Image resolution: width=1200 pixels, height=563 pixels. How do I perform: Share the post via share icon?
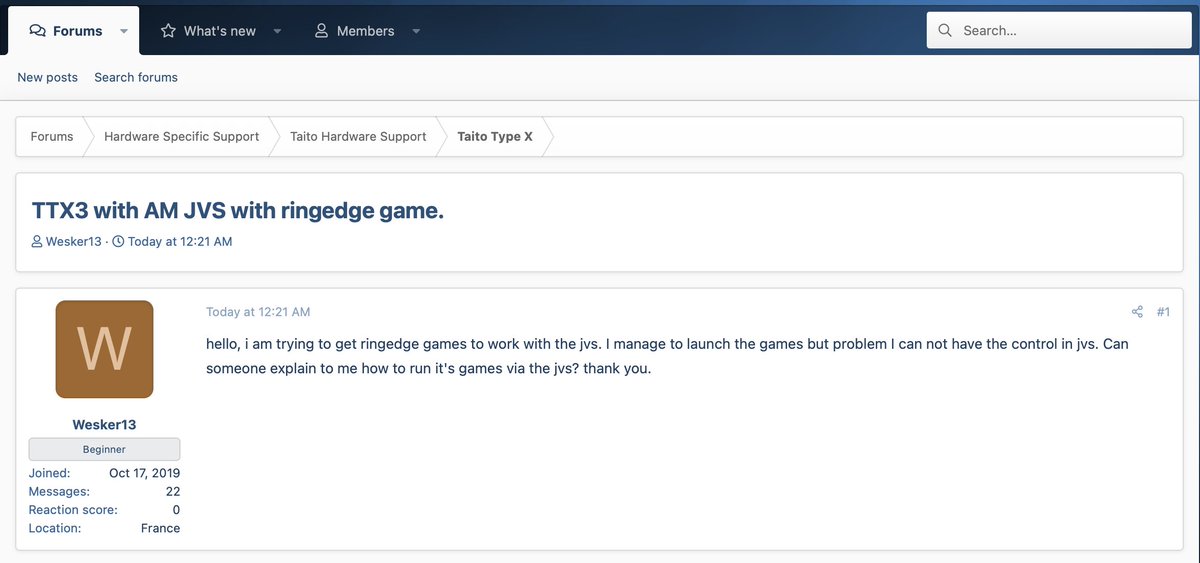(x=1137, y=312)
